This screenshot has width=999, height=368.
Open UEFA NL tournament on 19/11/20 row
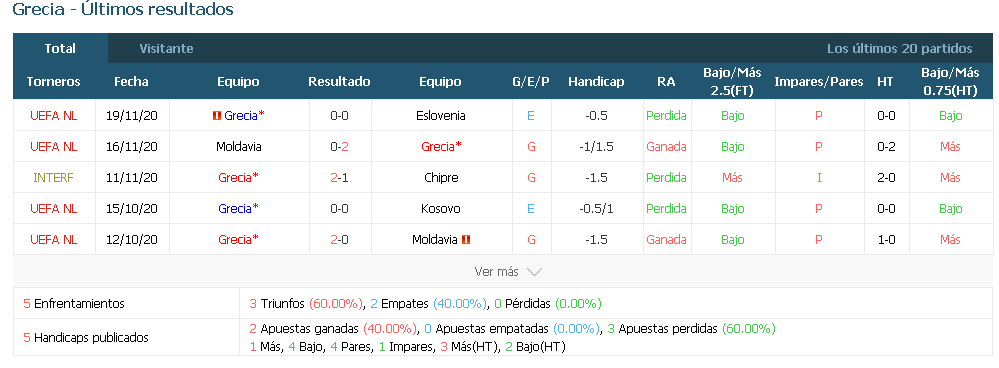coord(54,115)
